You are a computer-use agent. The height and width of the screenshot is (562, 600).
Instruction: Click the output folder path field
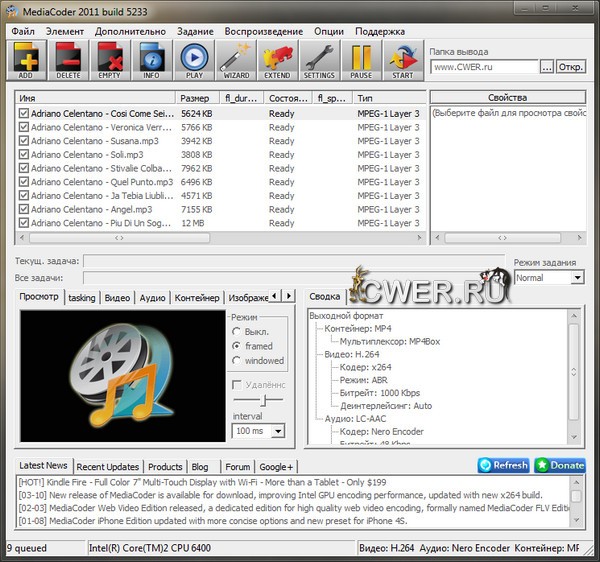(x=484, y=67)
